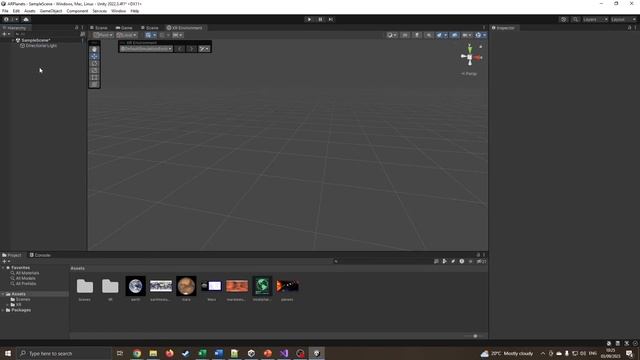Open the Windows Start menu
Image resolution: width=640 pixels, height=360 pixels.
pyautogui.click(x=7, y=353)
